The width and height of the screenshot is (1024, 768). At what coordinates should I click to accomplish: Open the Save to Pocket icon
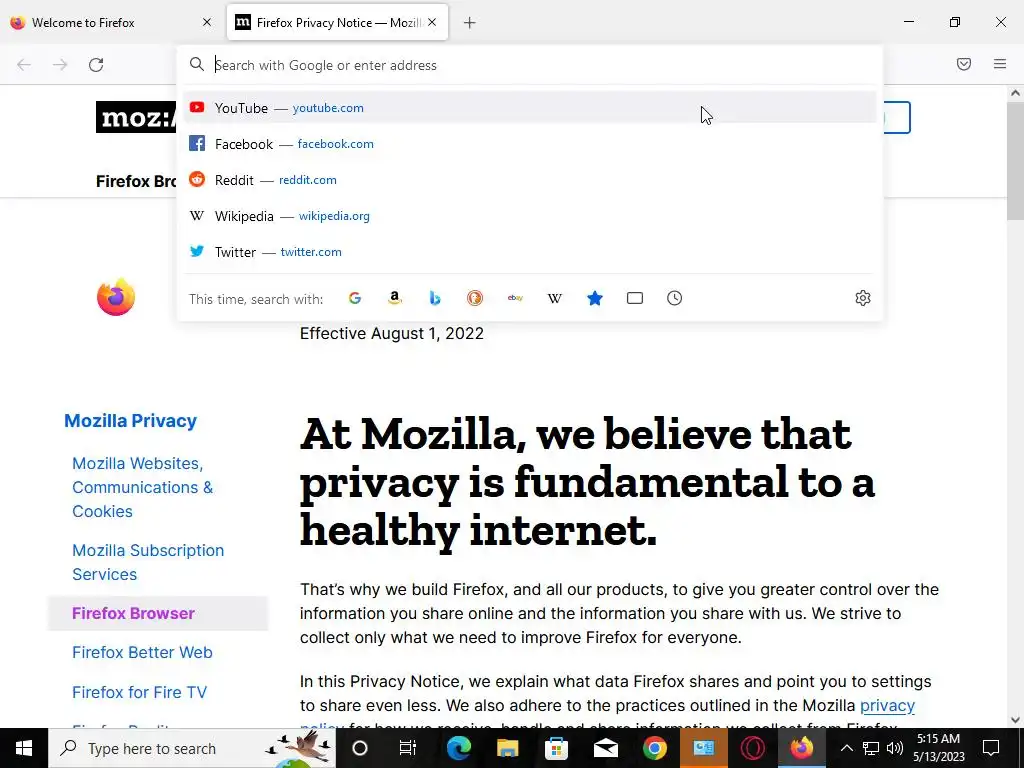tap(964, 64)
